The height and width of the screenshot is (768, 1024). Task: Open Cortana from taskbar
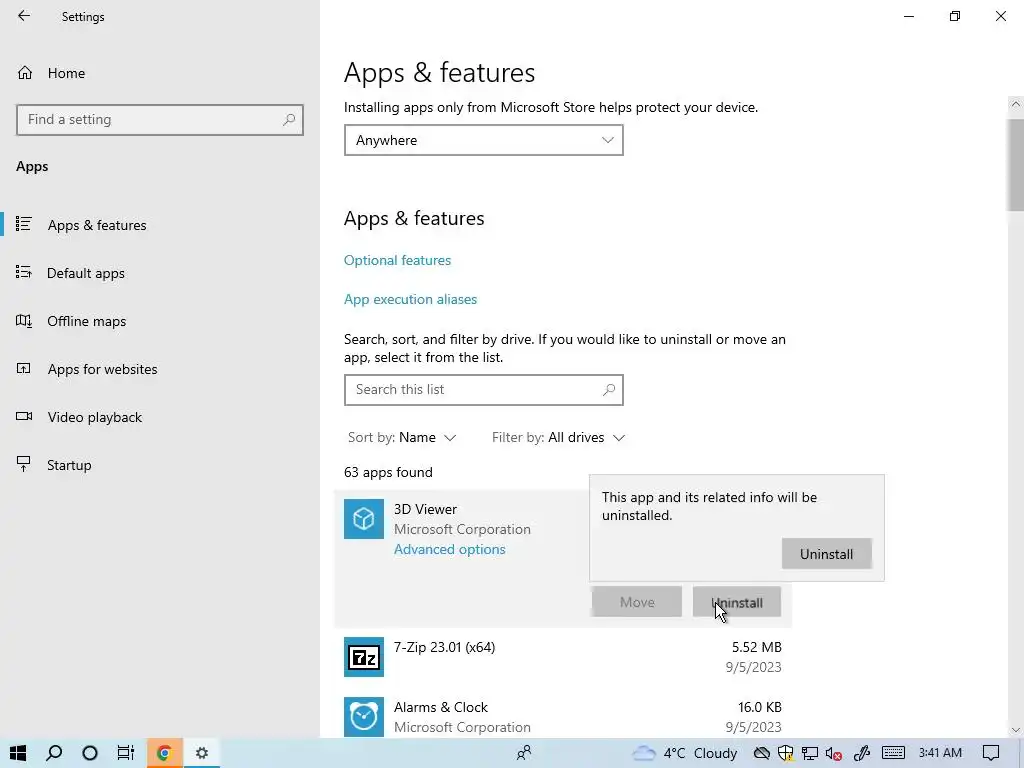click(x=90, y=753)
